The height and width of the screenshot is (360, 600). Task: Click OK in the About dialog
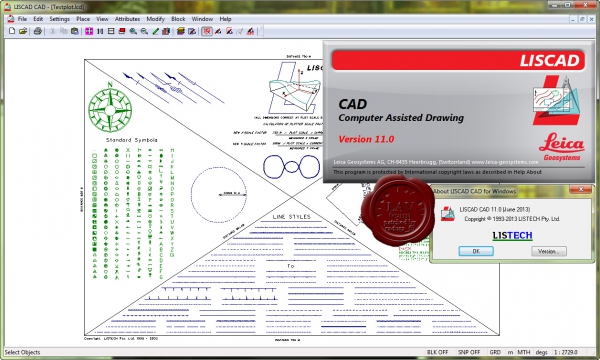(476, 251)
